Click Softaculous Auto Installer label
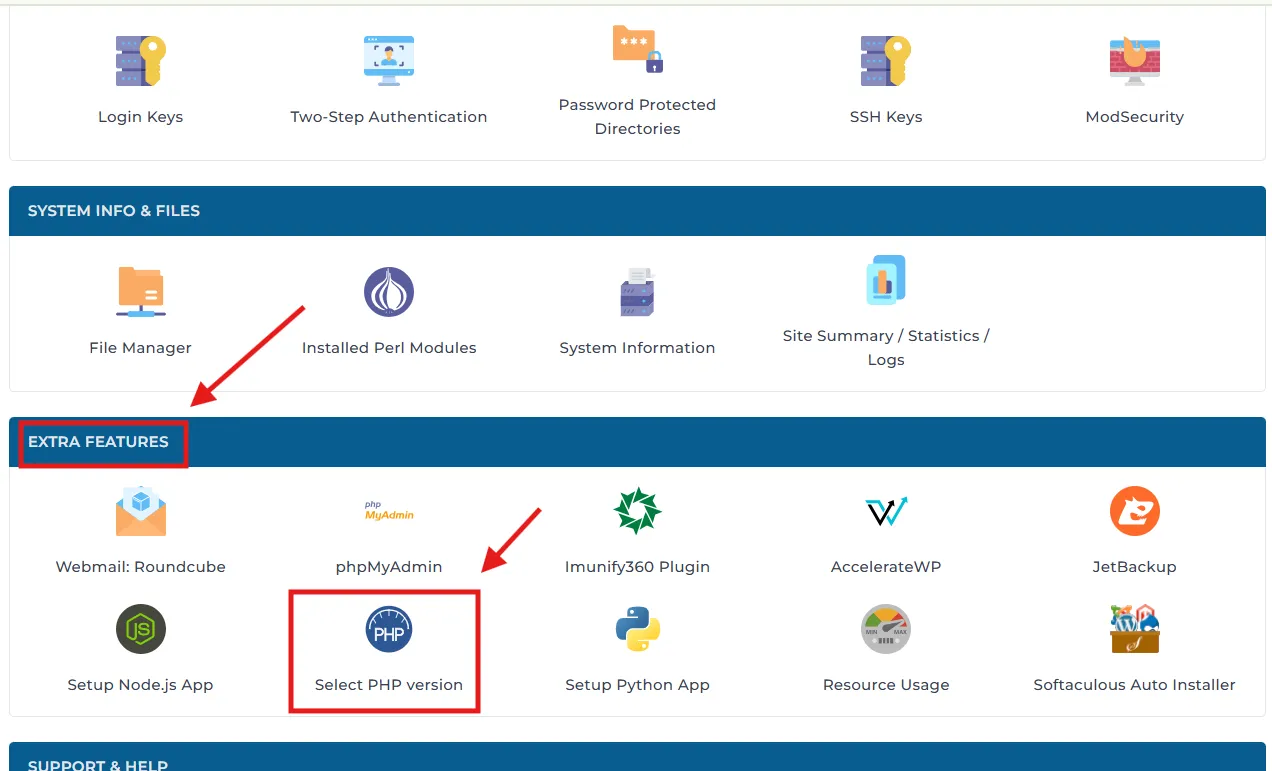1272x771 pixels. (1134, 685)
